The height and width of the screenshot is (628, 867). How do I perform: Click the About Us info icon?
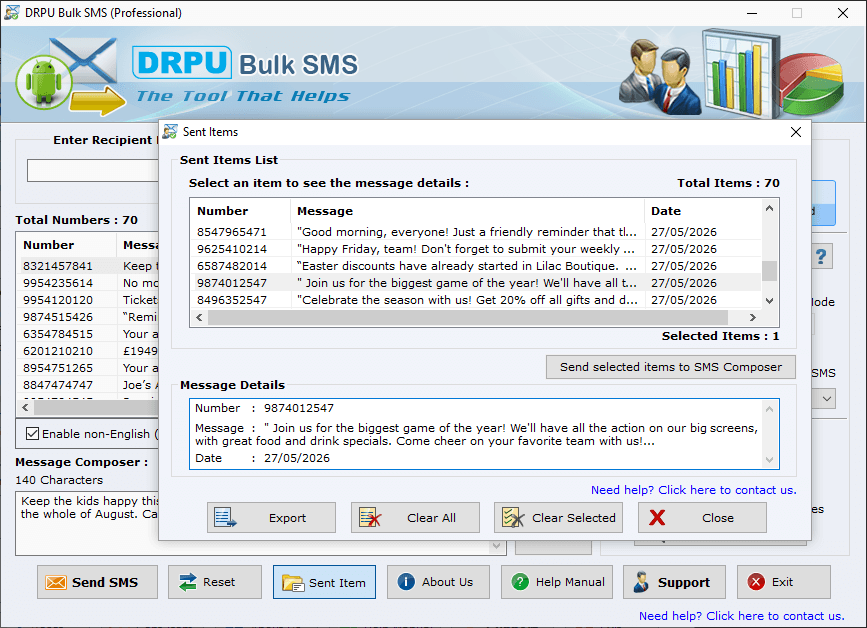click(406, 582)
